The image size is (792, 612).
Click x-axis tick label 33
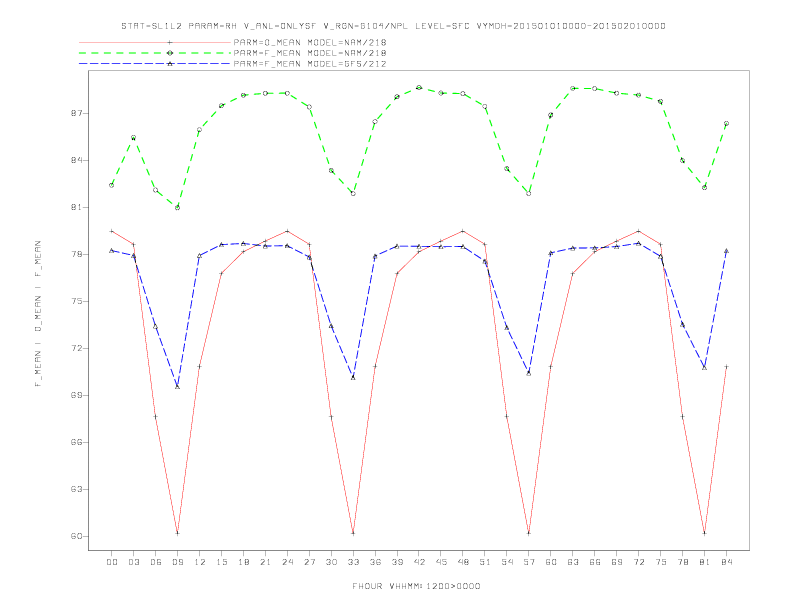[353, 562]
